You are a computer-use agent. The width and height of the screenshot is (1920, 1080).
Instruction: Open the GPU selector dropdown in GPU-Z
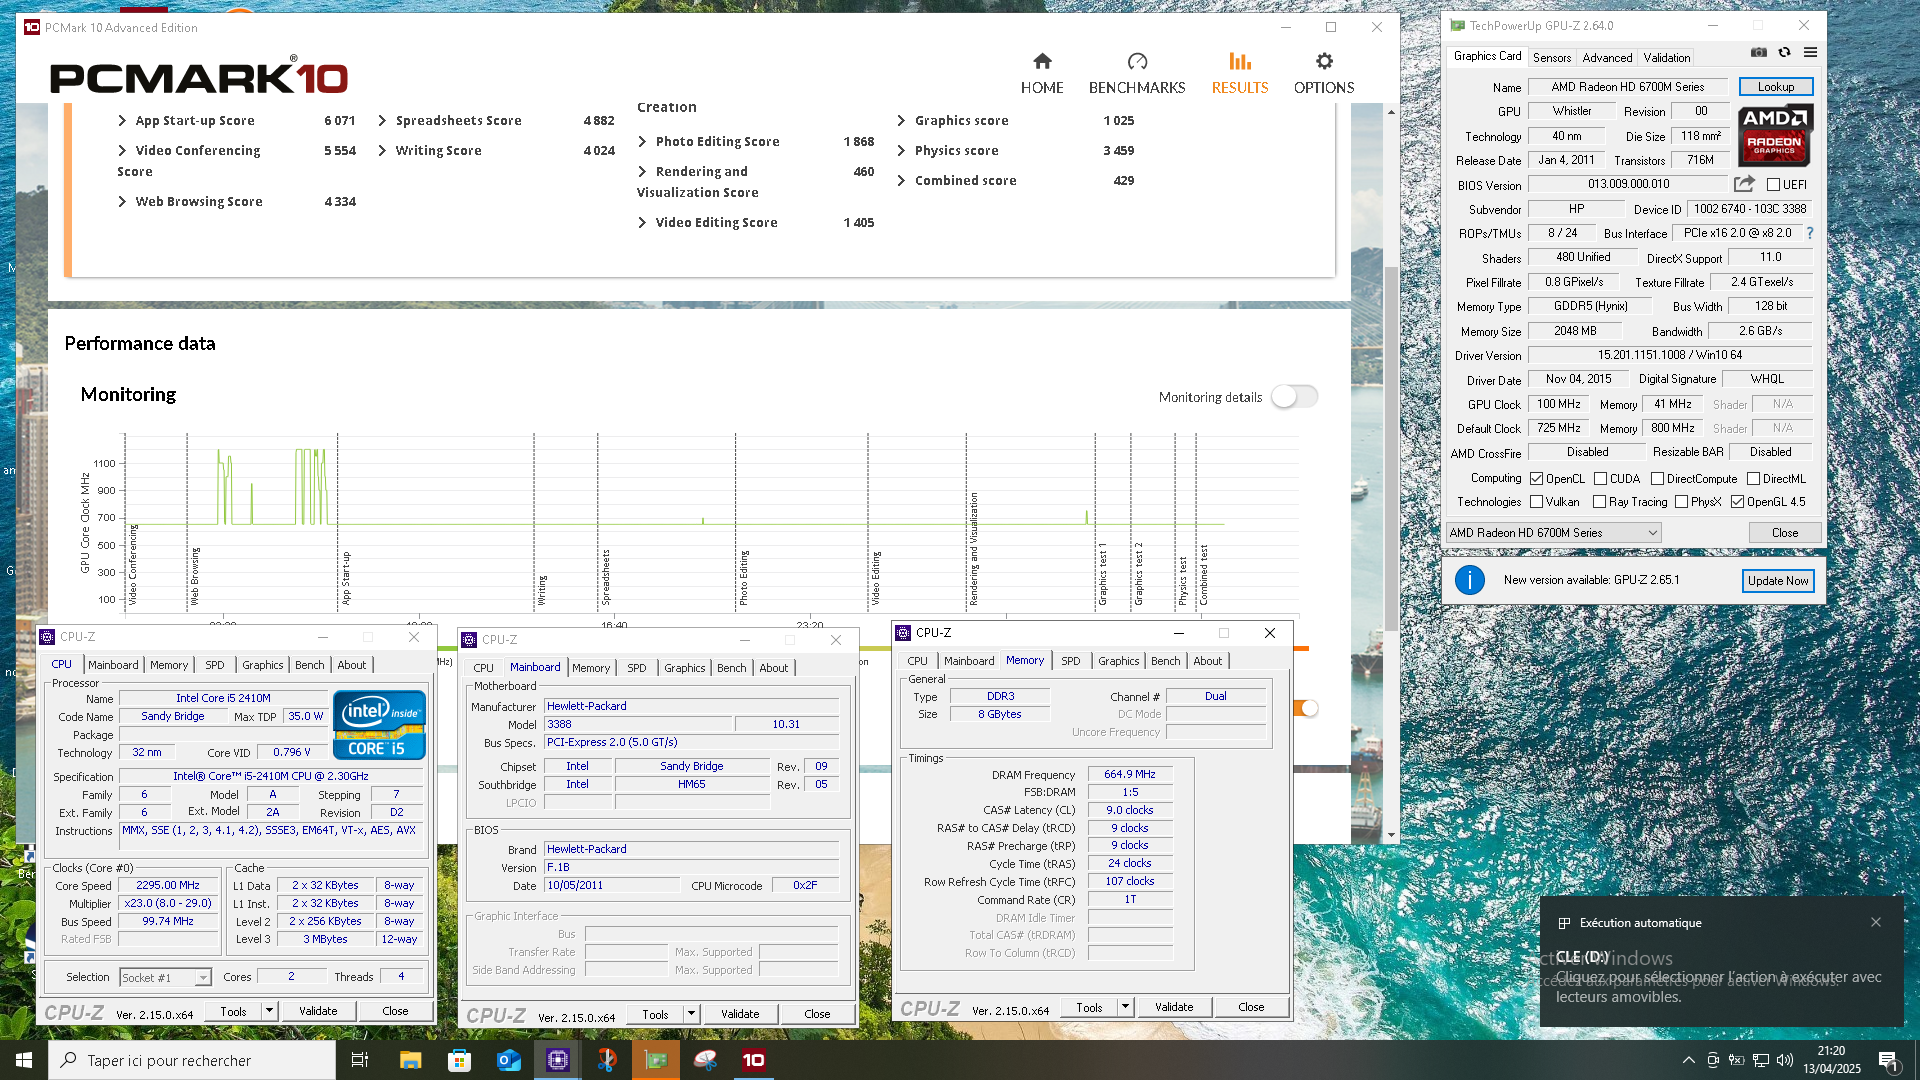pyautogui.click(x=1554, y=533)
